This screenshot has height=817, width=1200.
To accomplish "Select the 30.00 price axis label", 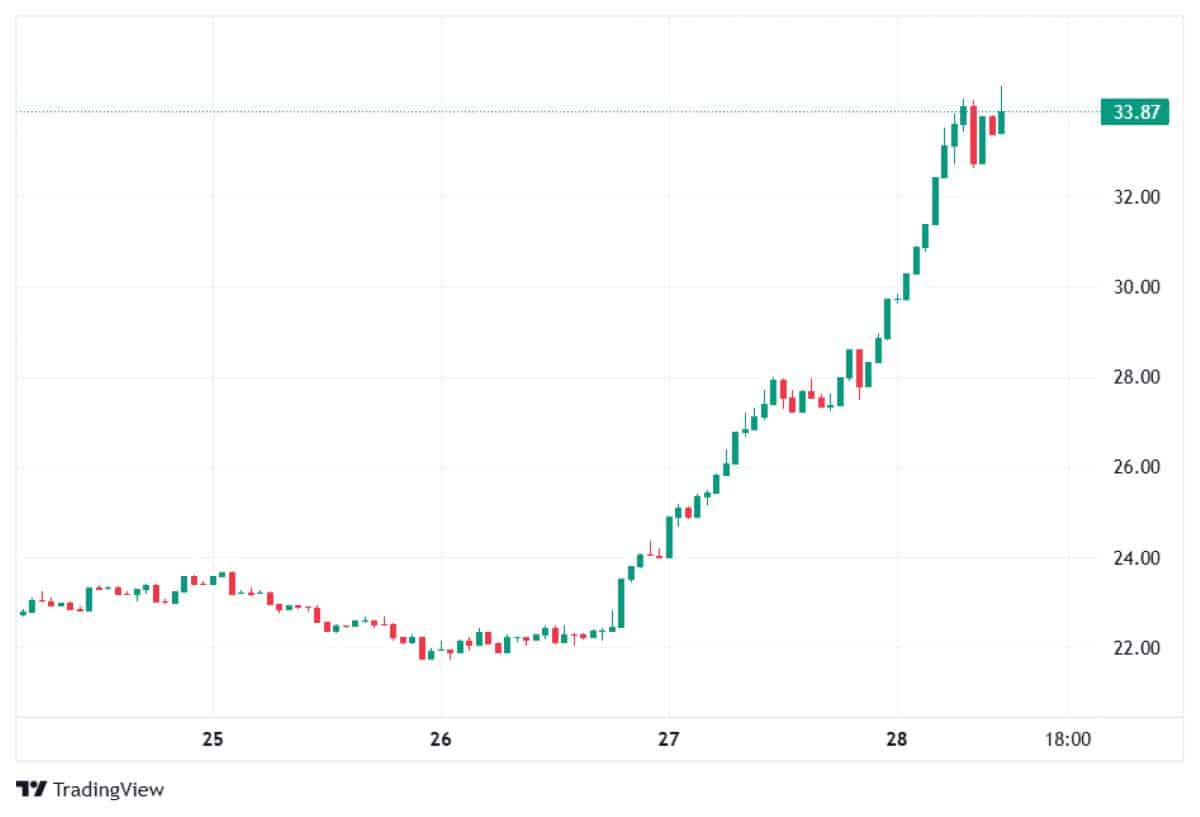I will [x=1136, y=287].
